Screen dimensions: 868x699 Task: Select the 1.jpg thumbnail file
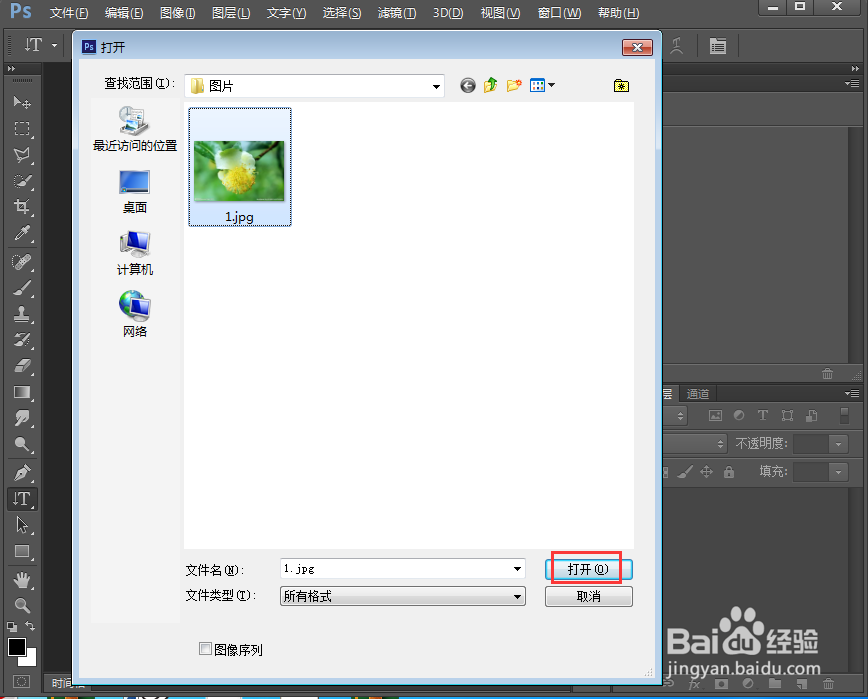point(240,167)
